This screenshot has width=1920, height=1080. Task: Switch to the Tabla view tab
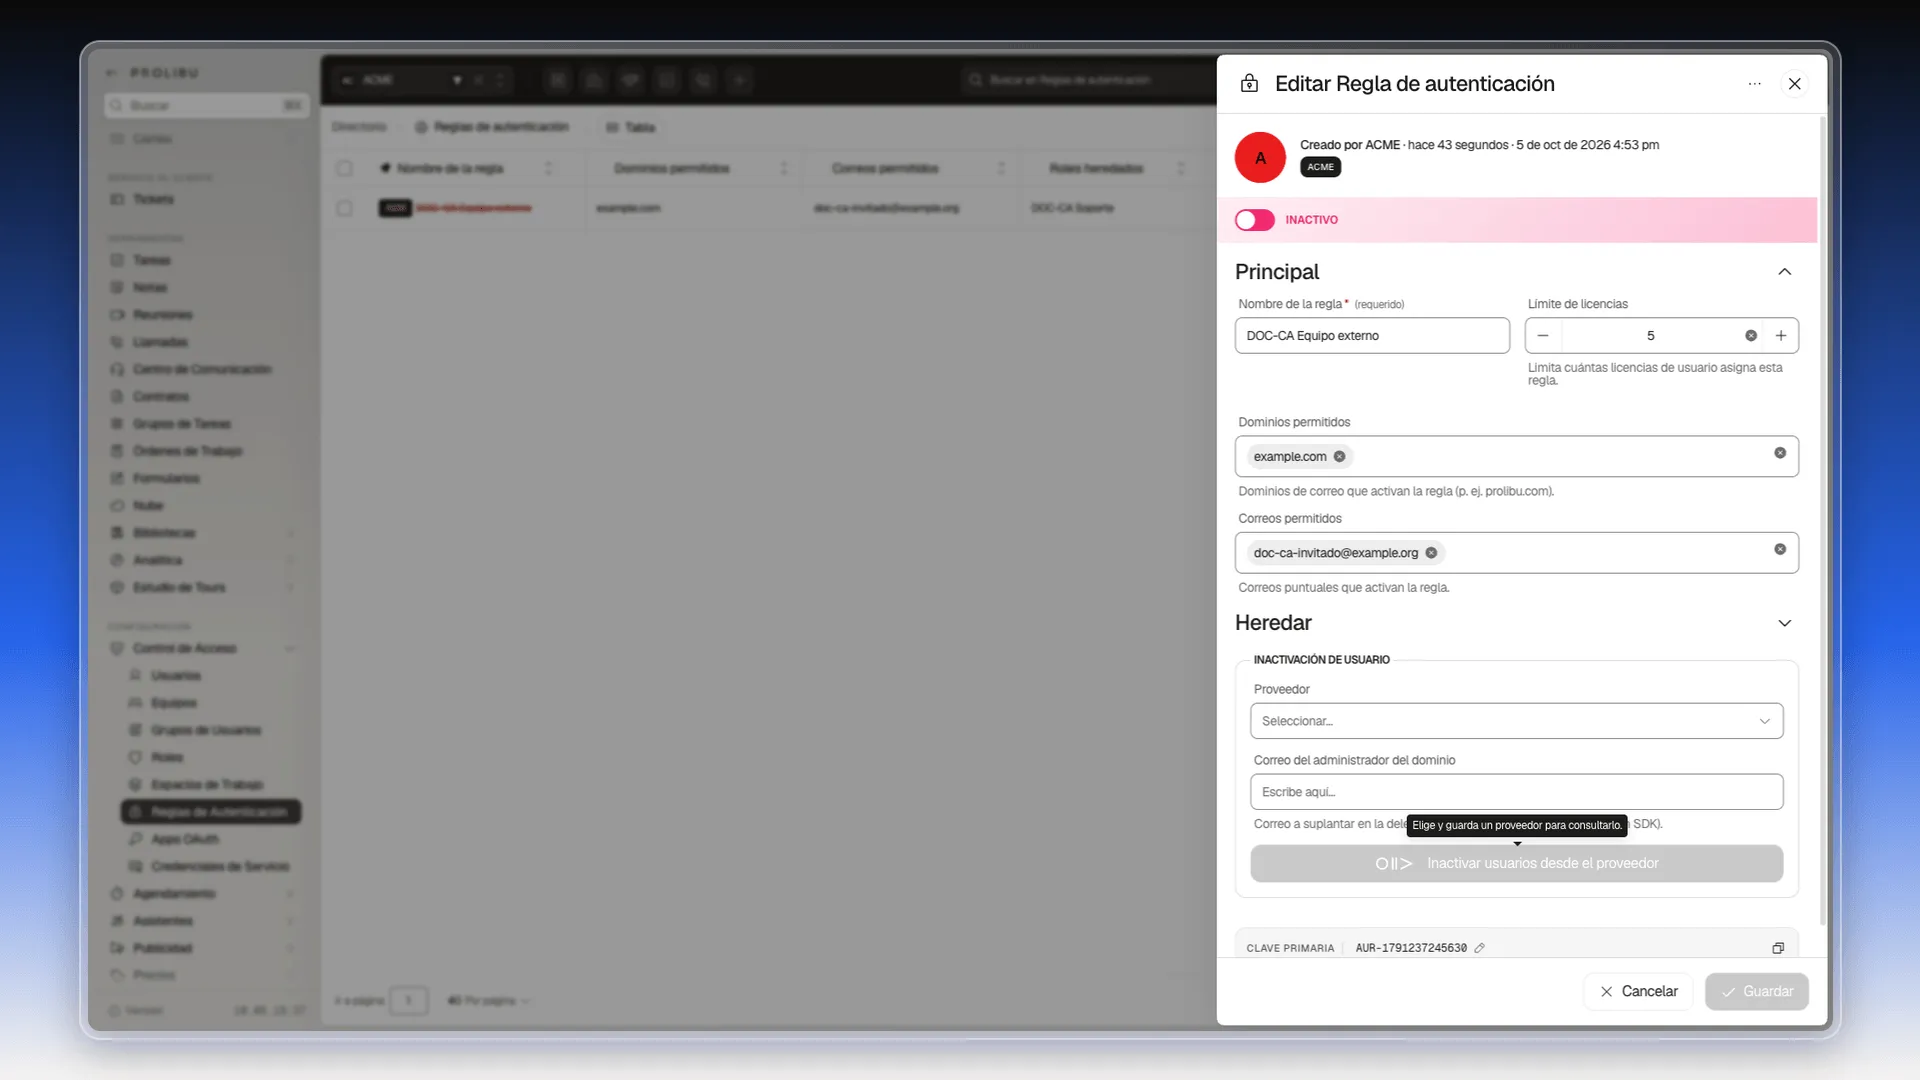[631, 127]
